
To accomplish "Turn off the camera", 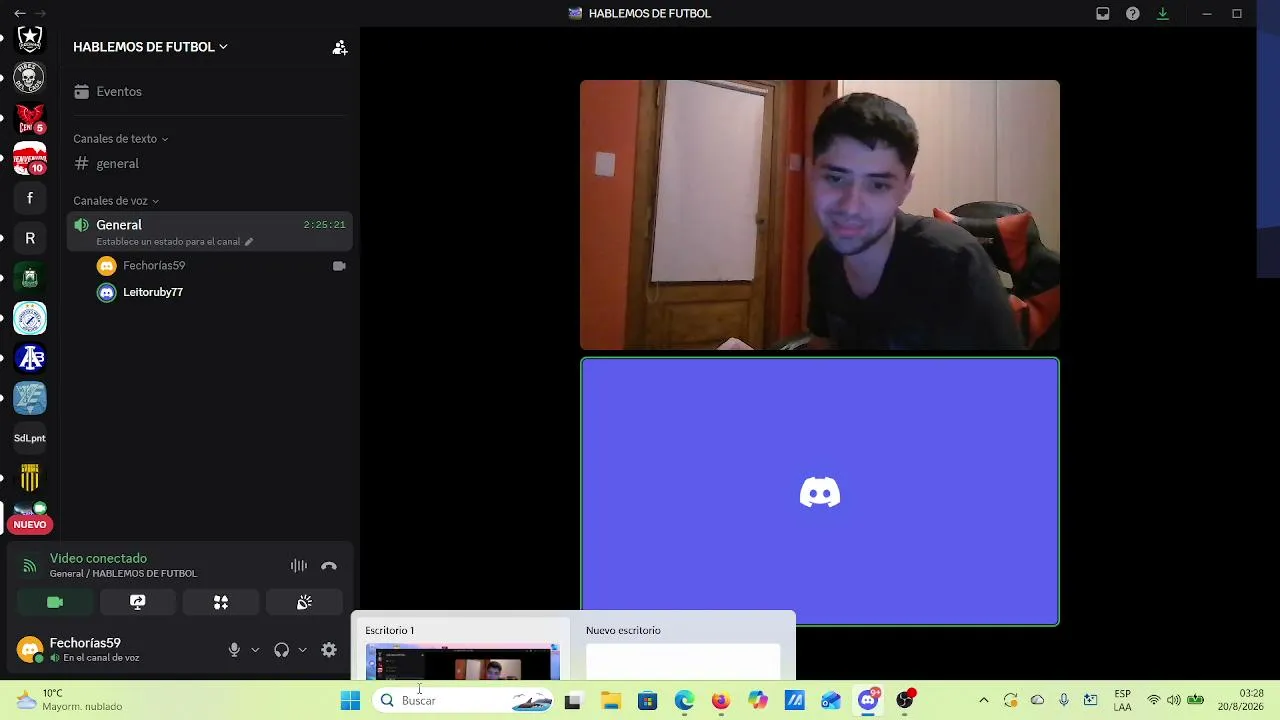I will point(55,602).
